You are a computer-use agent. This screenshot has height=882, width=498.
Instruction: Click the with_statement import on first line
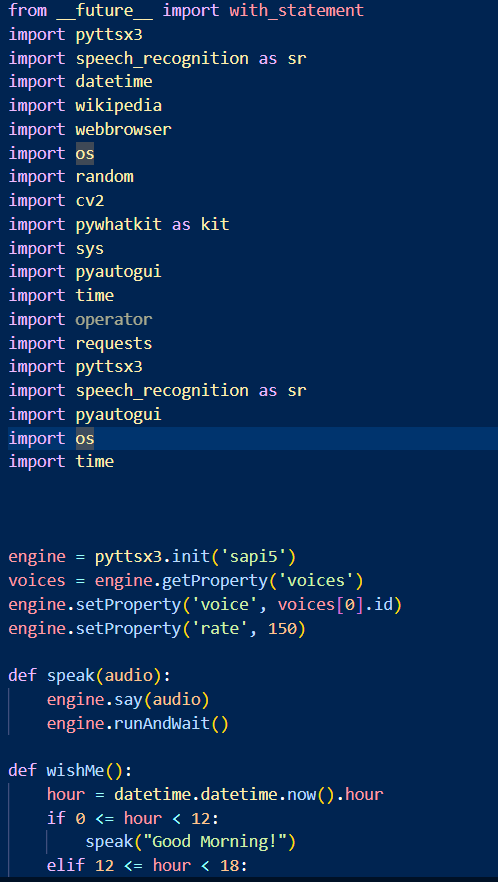pos(297,11)
